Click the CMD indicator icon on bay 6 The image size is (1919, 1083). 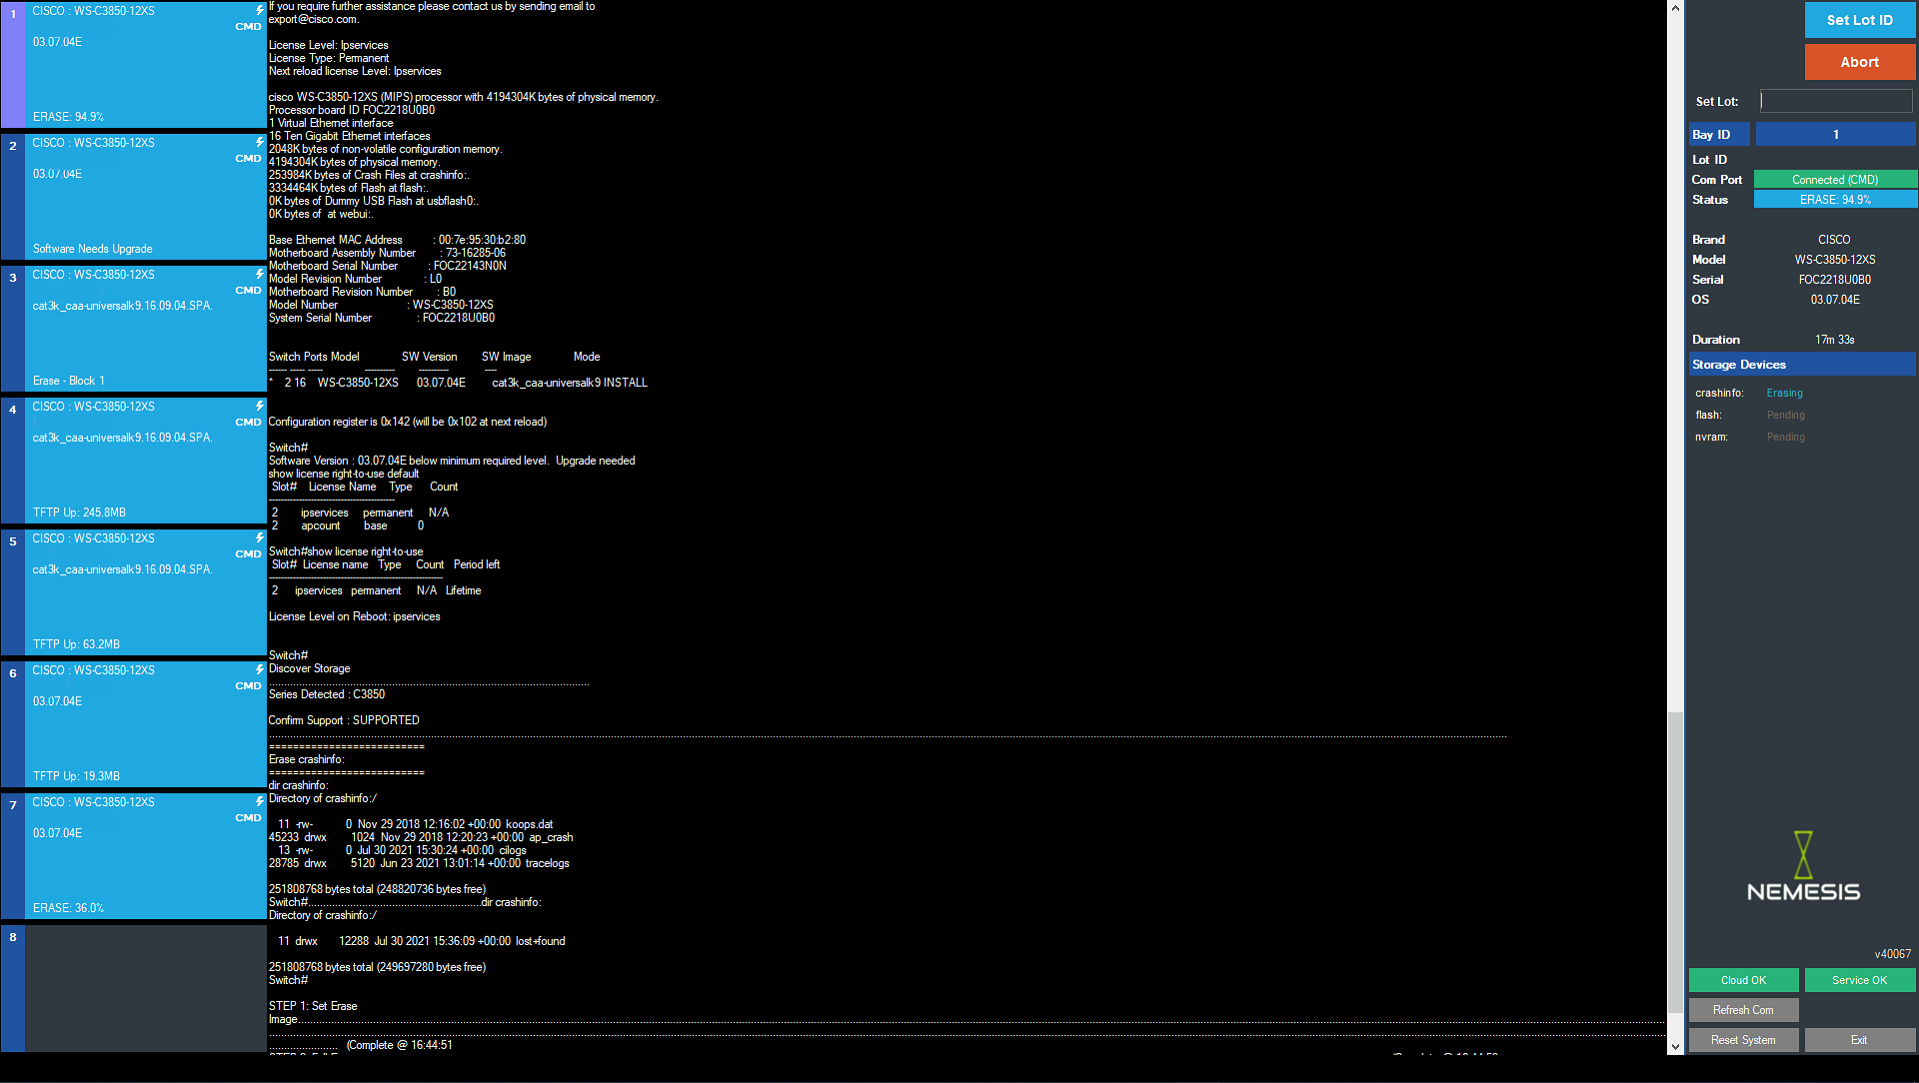247,686
